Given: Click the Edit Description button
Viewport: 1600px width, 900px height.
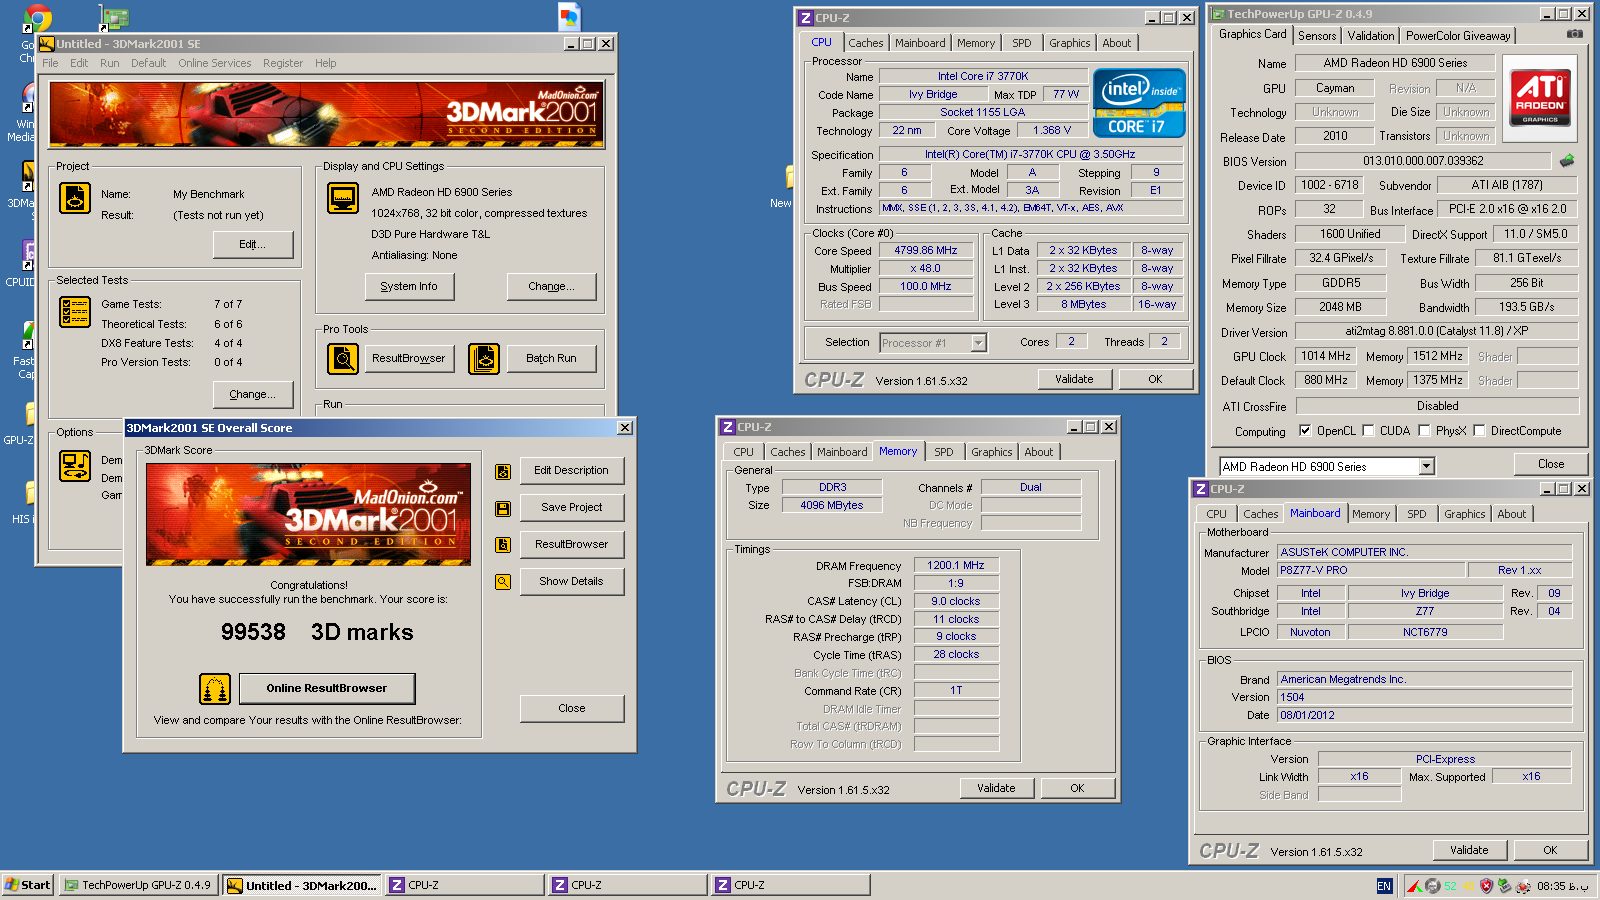Looking at the screenshot, I should (x=572, y=471).
